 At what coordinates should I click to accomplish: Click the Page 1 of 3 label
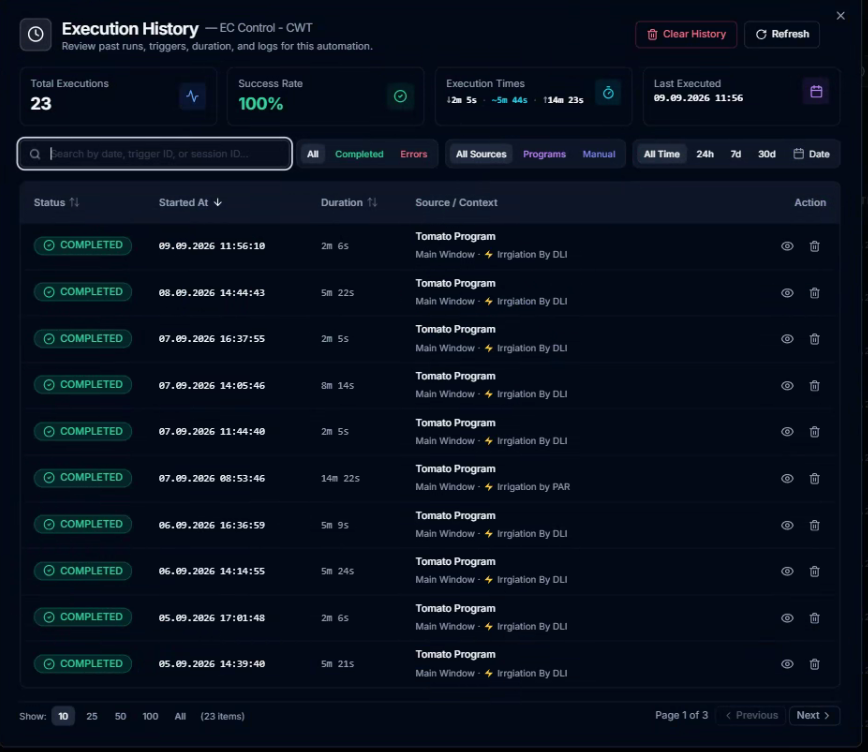click(681, 715)
